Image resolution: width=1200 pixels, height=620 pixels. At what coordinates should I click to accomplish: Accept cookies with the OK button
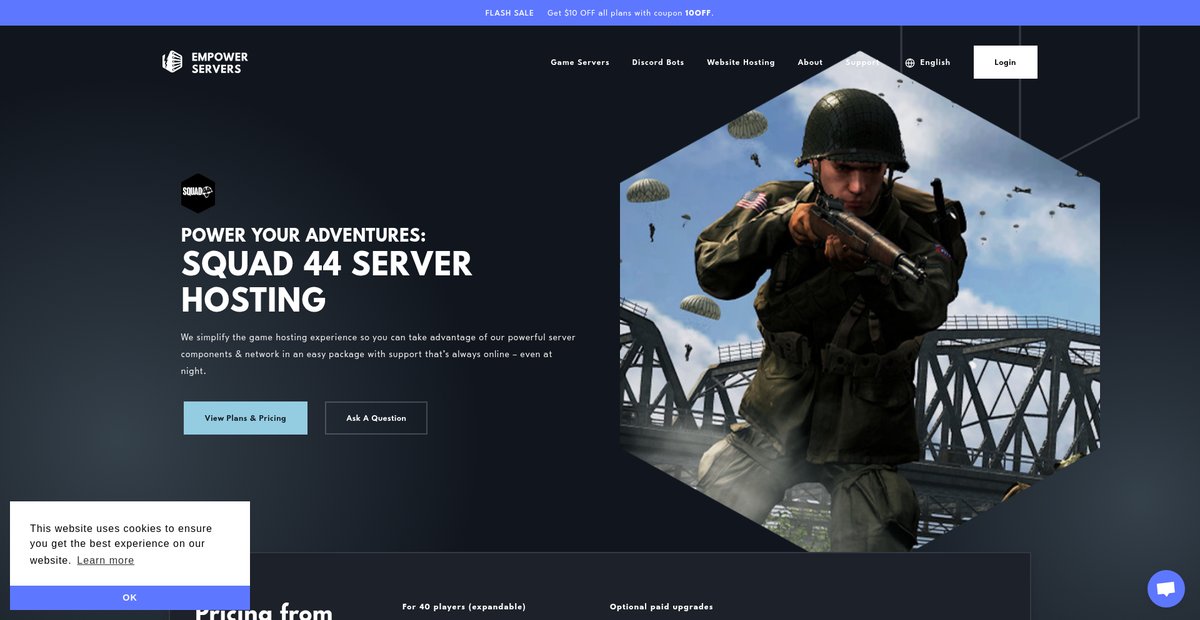pos(130,597)
